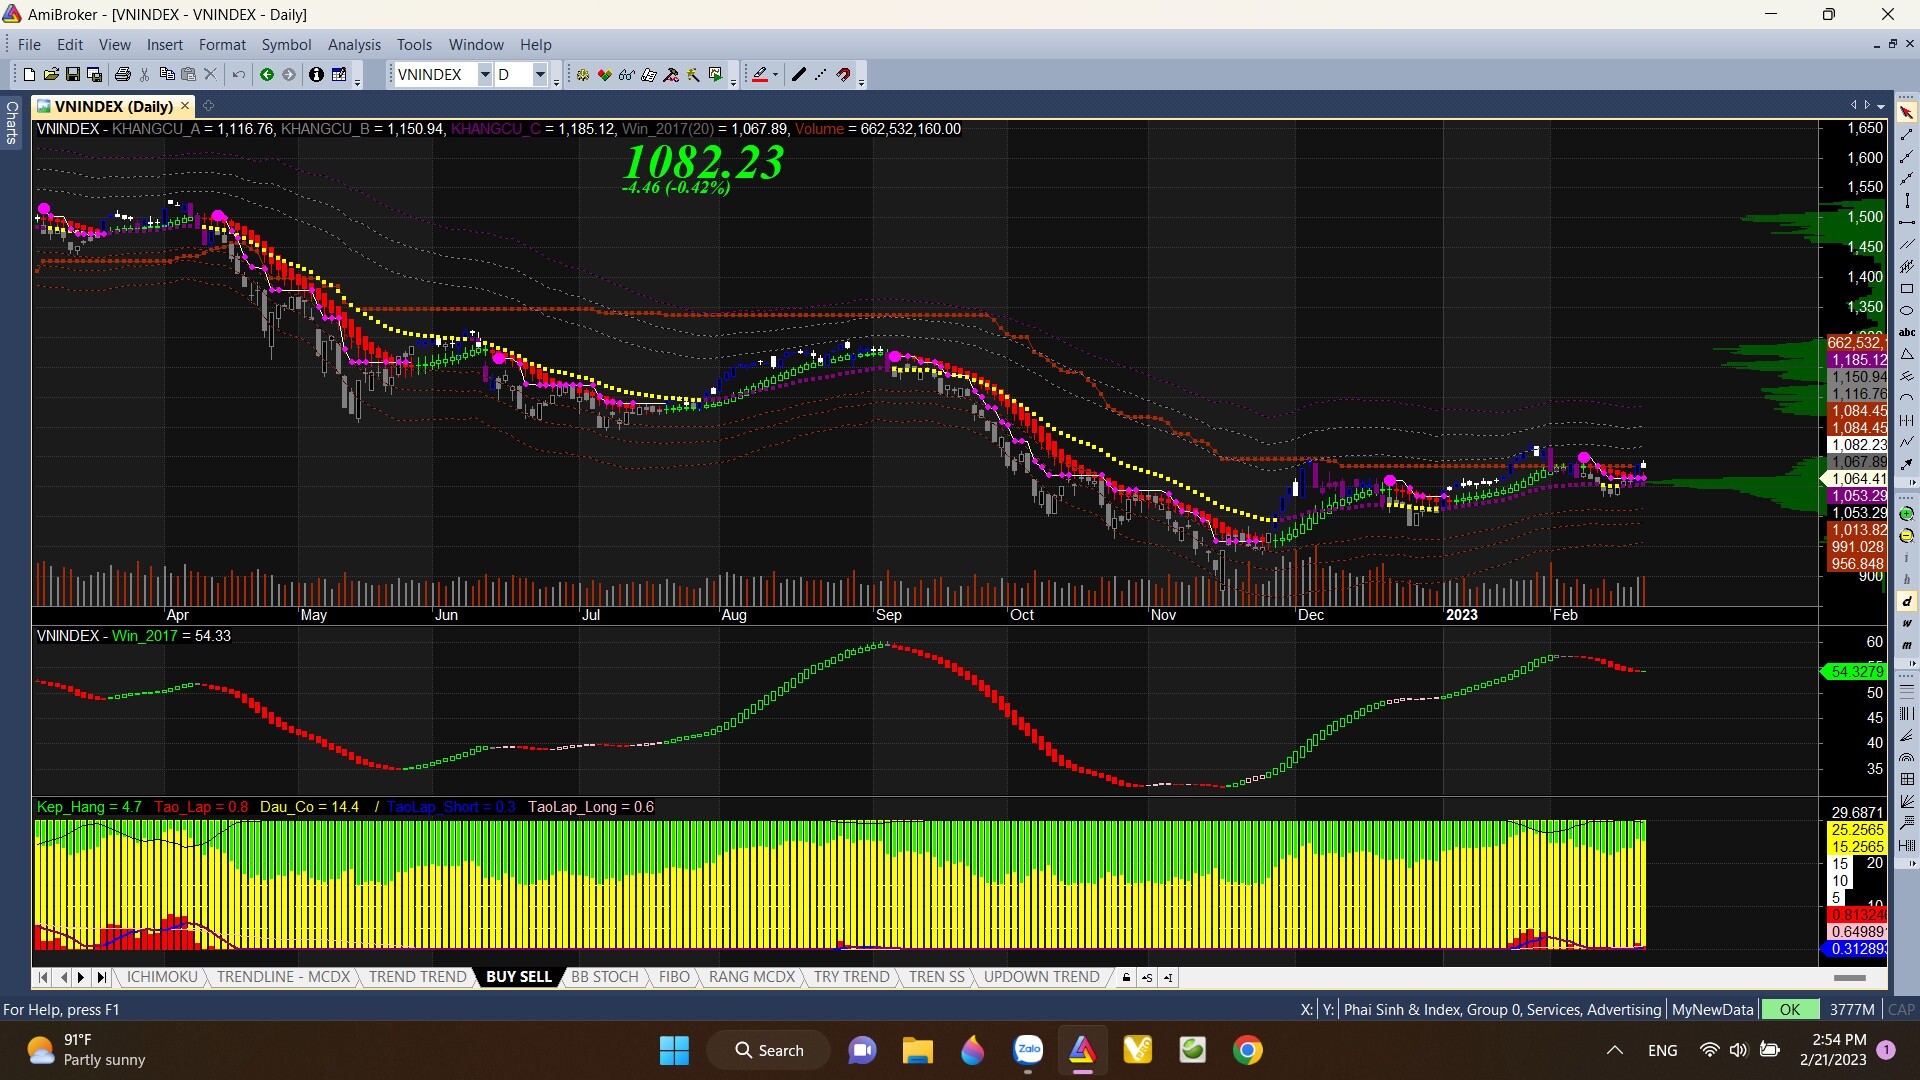Select the arrow pointer tool
The image size is (1920, 1080).
click(x=1907, y=113)
